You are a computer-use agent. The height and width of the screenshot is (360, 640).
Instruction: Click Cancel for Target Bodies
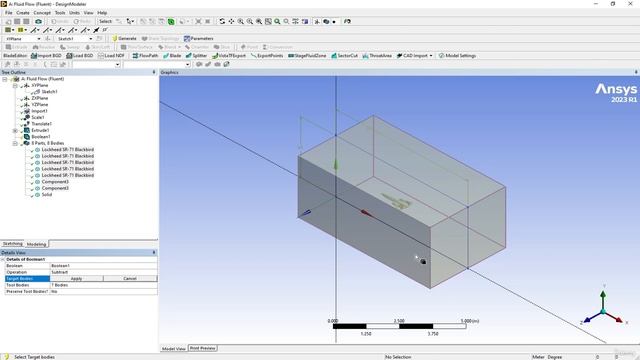tap(130, 278)
